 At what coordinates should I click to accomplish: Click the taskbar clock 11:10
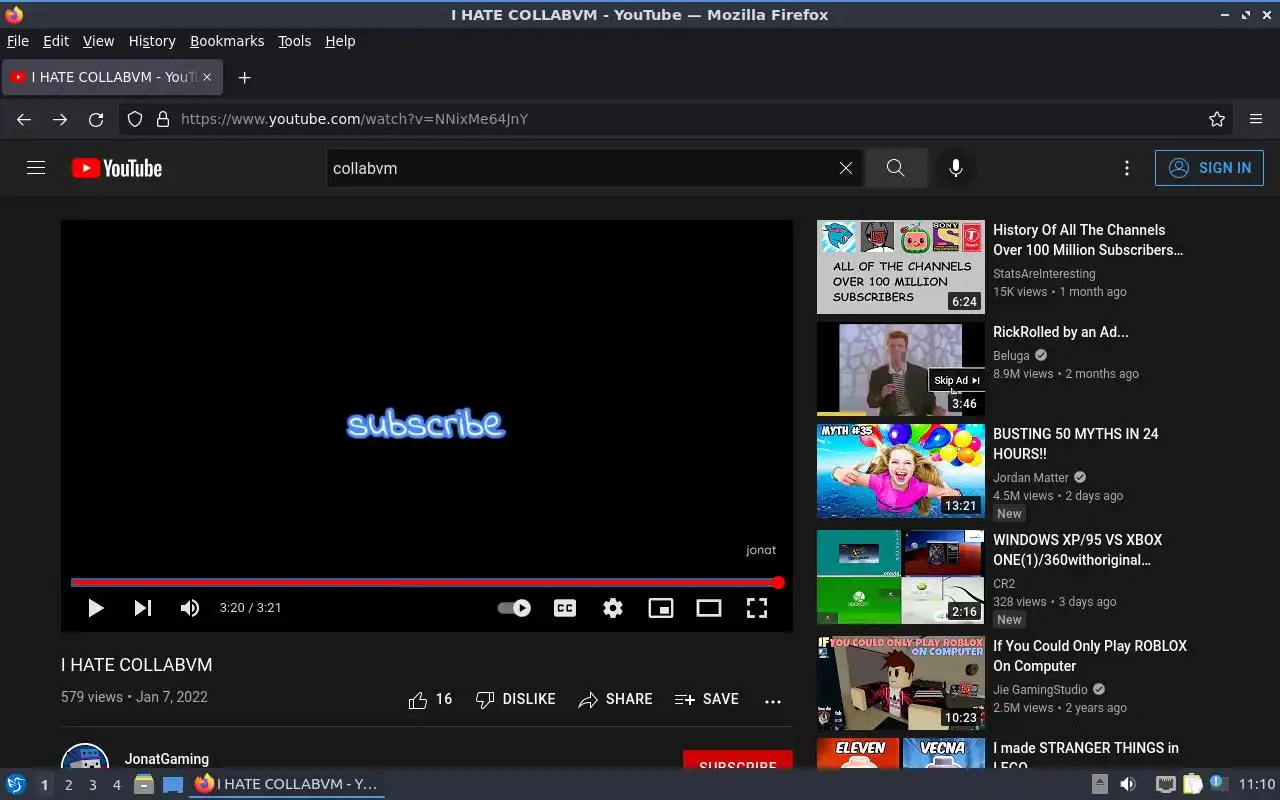pyautogui.click(x=1257, y=784)
